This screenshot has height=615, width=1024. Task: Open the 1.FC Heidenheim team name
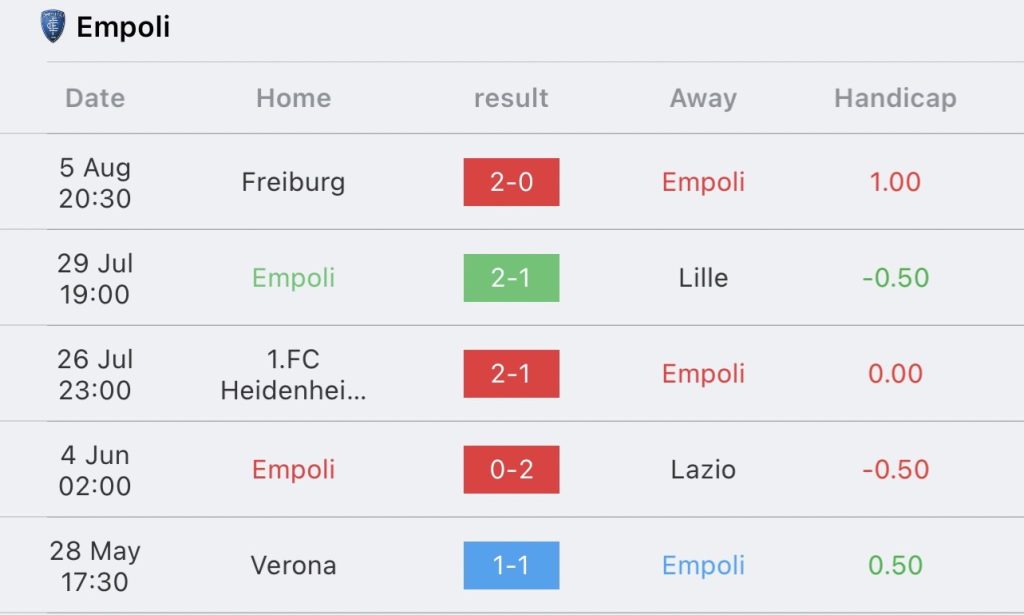click(293, 374)
